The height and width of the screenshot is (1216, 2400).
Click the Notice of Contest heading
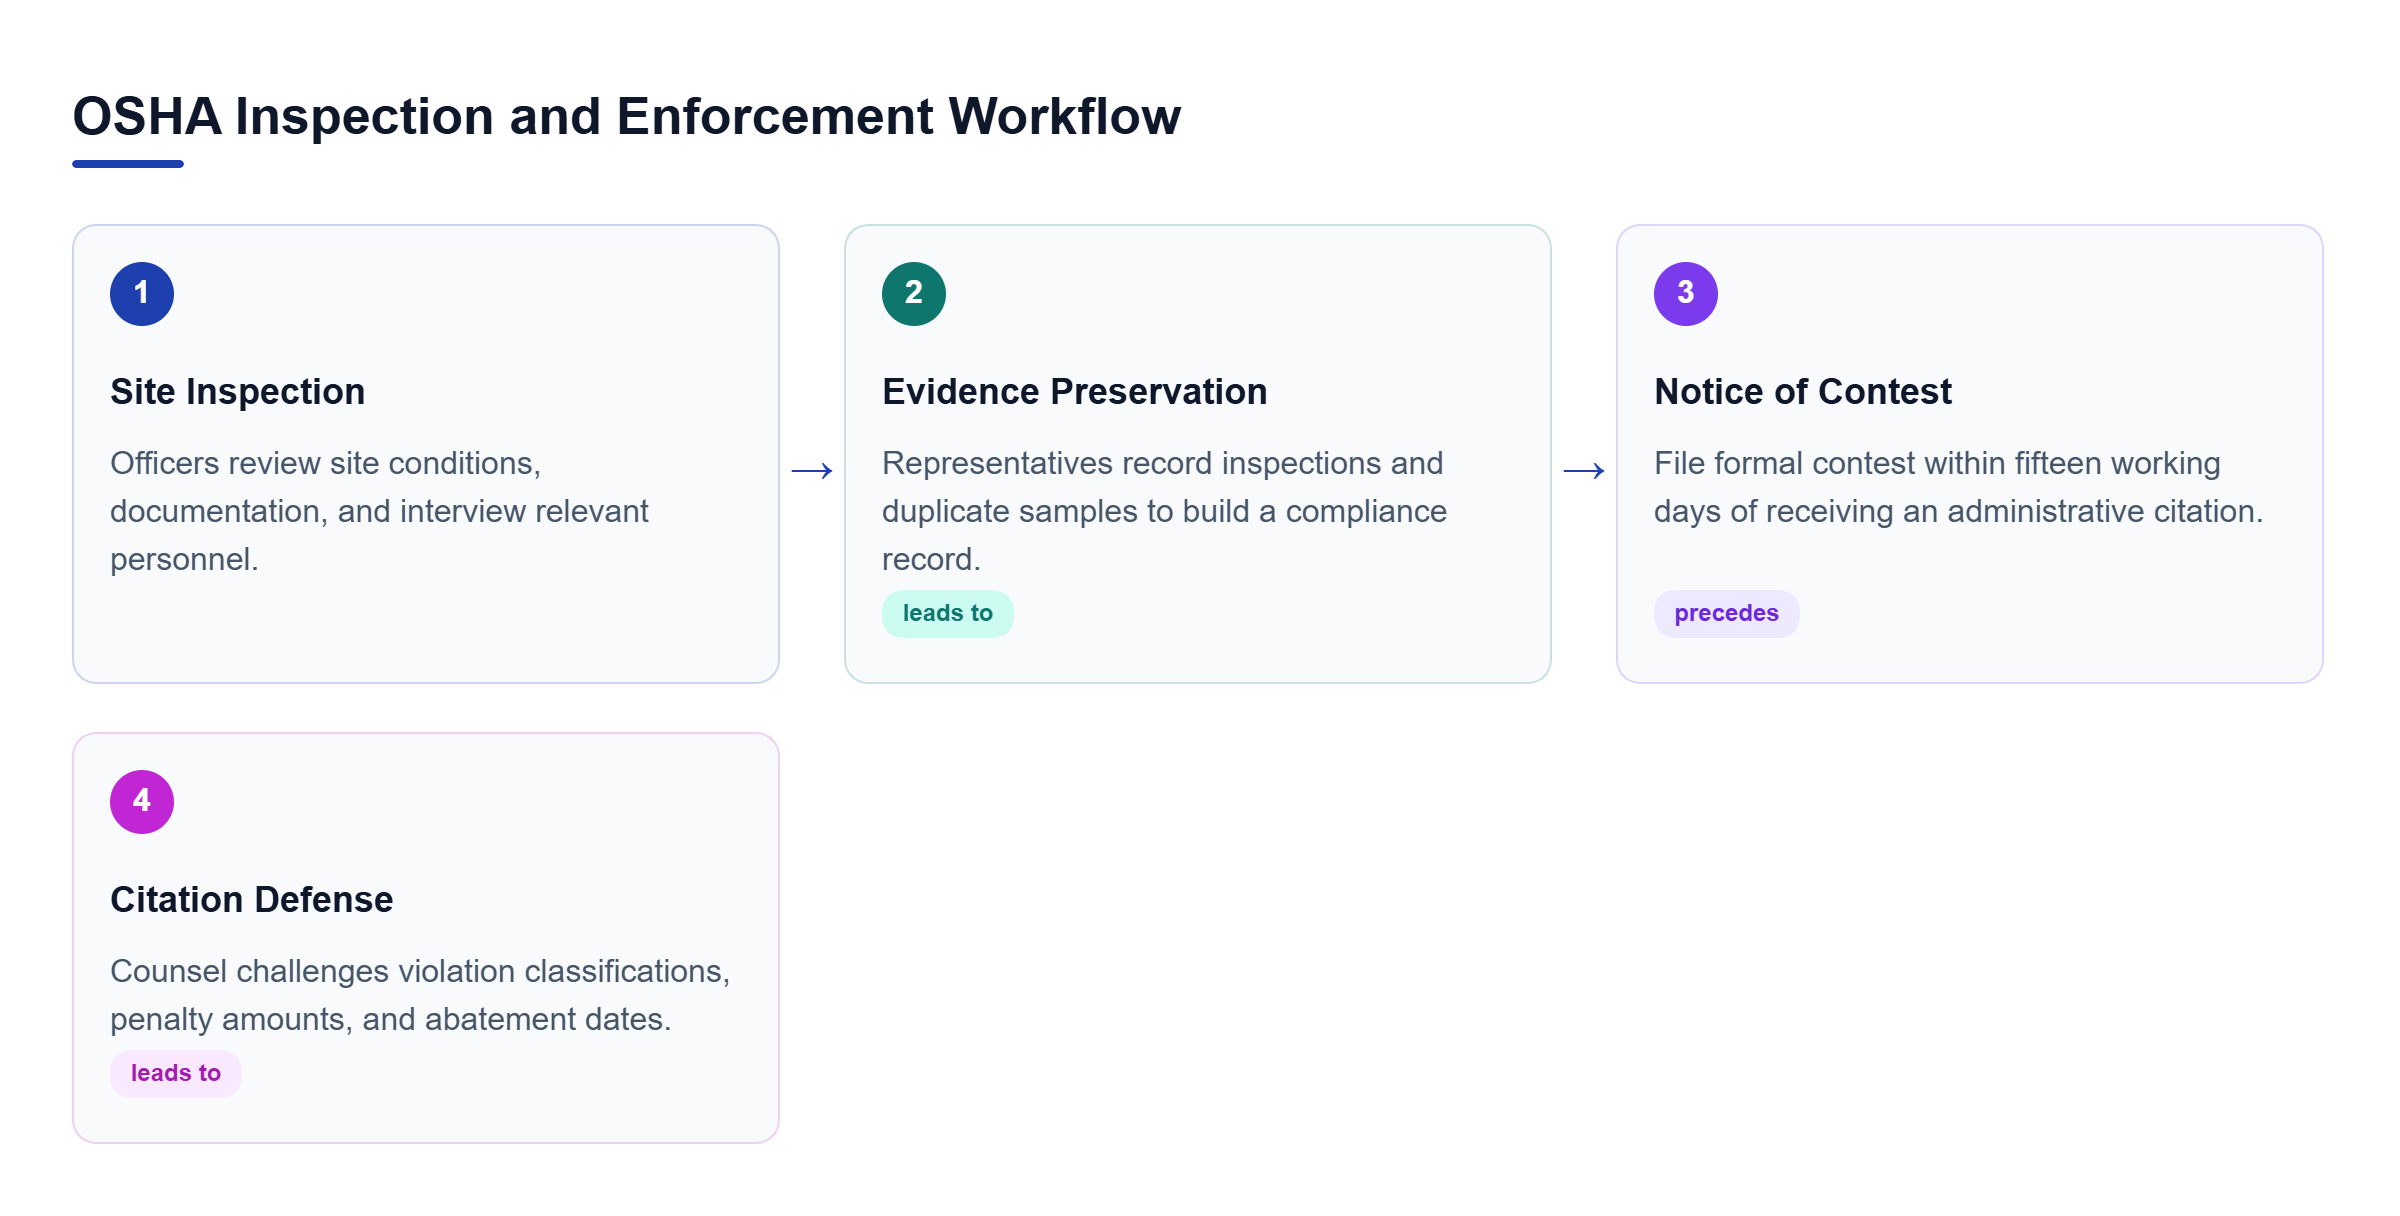pos(1803,391)
